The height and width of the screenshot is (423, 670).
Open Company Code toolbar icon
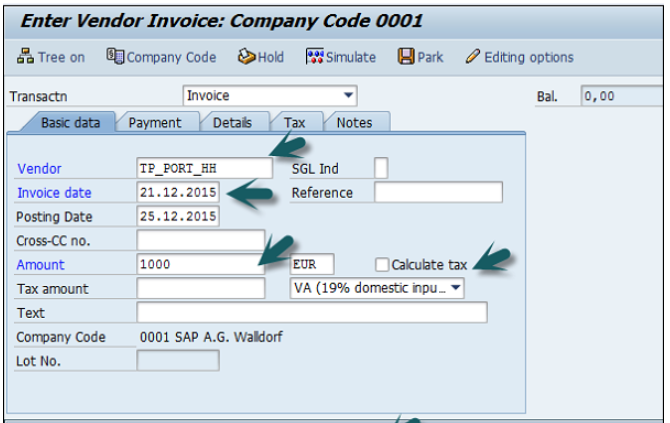coord(115,57)
